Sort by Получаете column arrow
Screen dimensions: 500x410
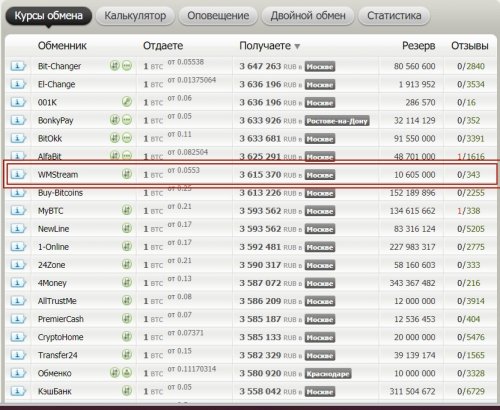[297, 46]
